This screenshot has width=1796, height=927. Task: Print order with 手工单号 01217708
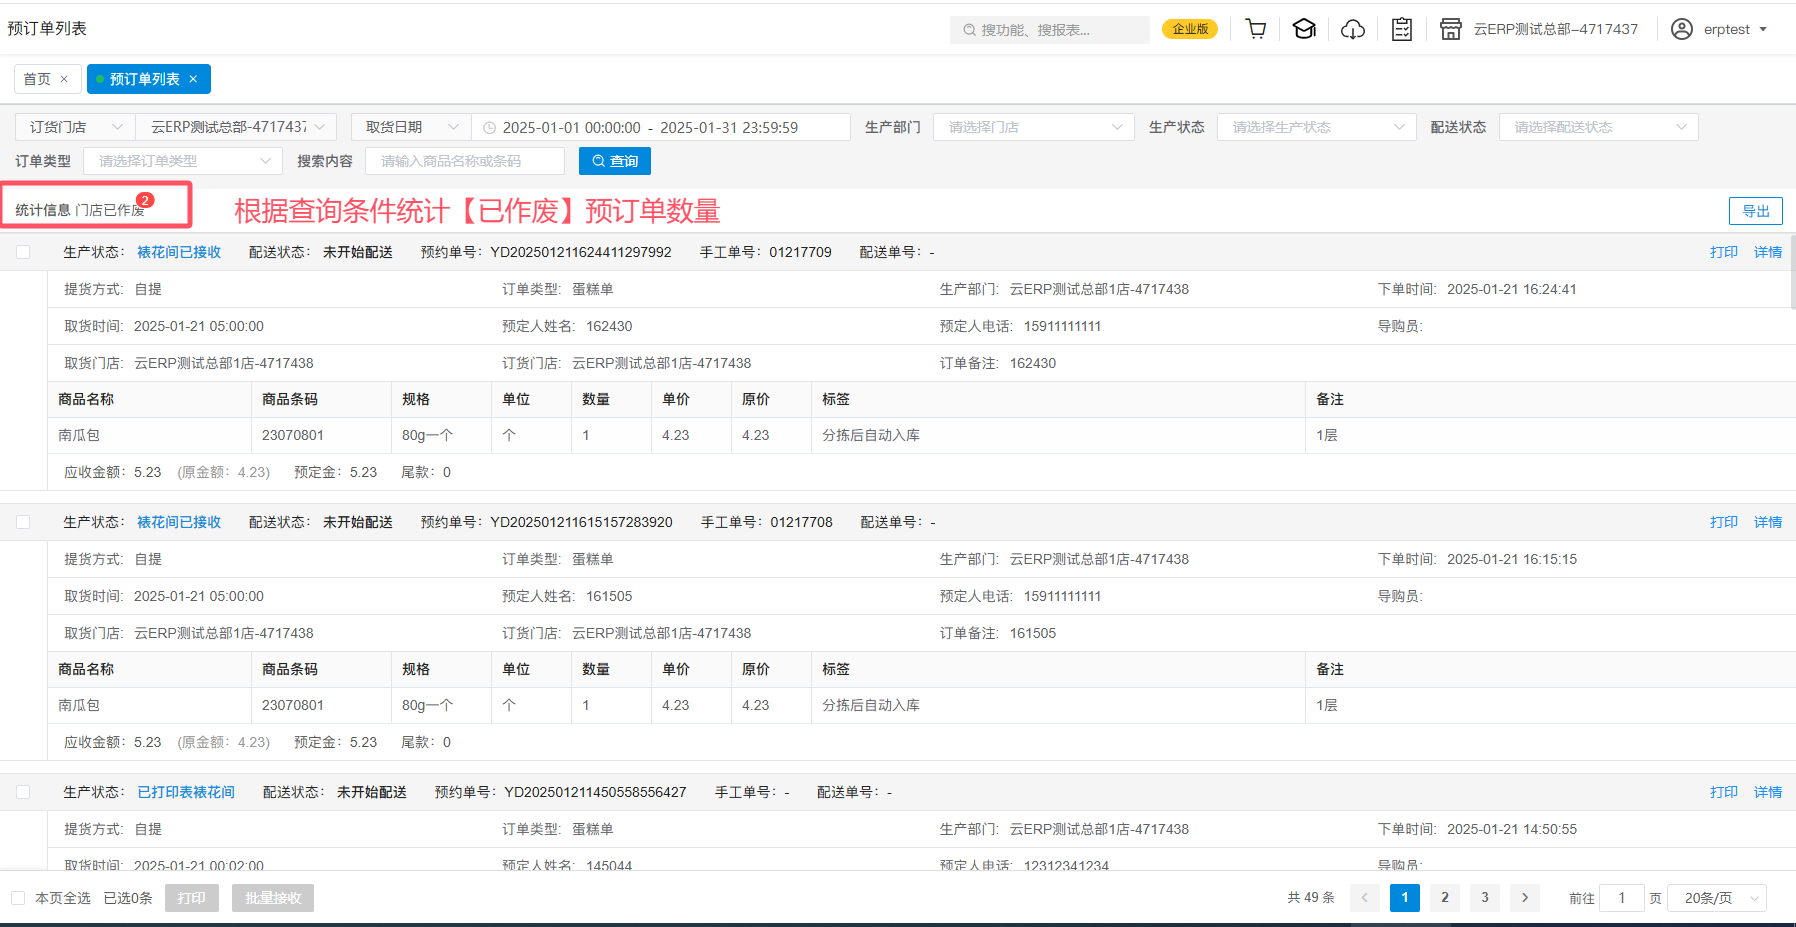pyautogui.click(x=1724, y=522)
